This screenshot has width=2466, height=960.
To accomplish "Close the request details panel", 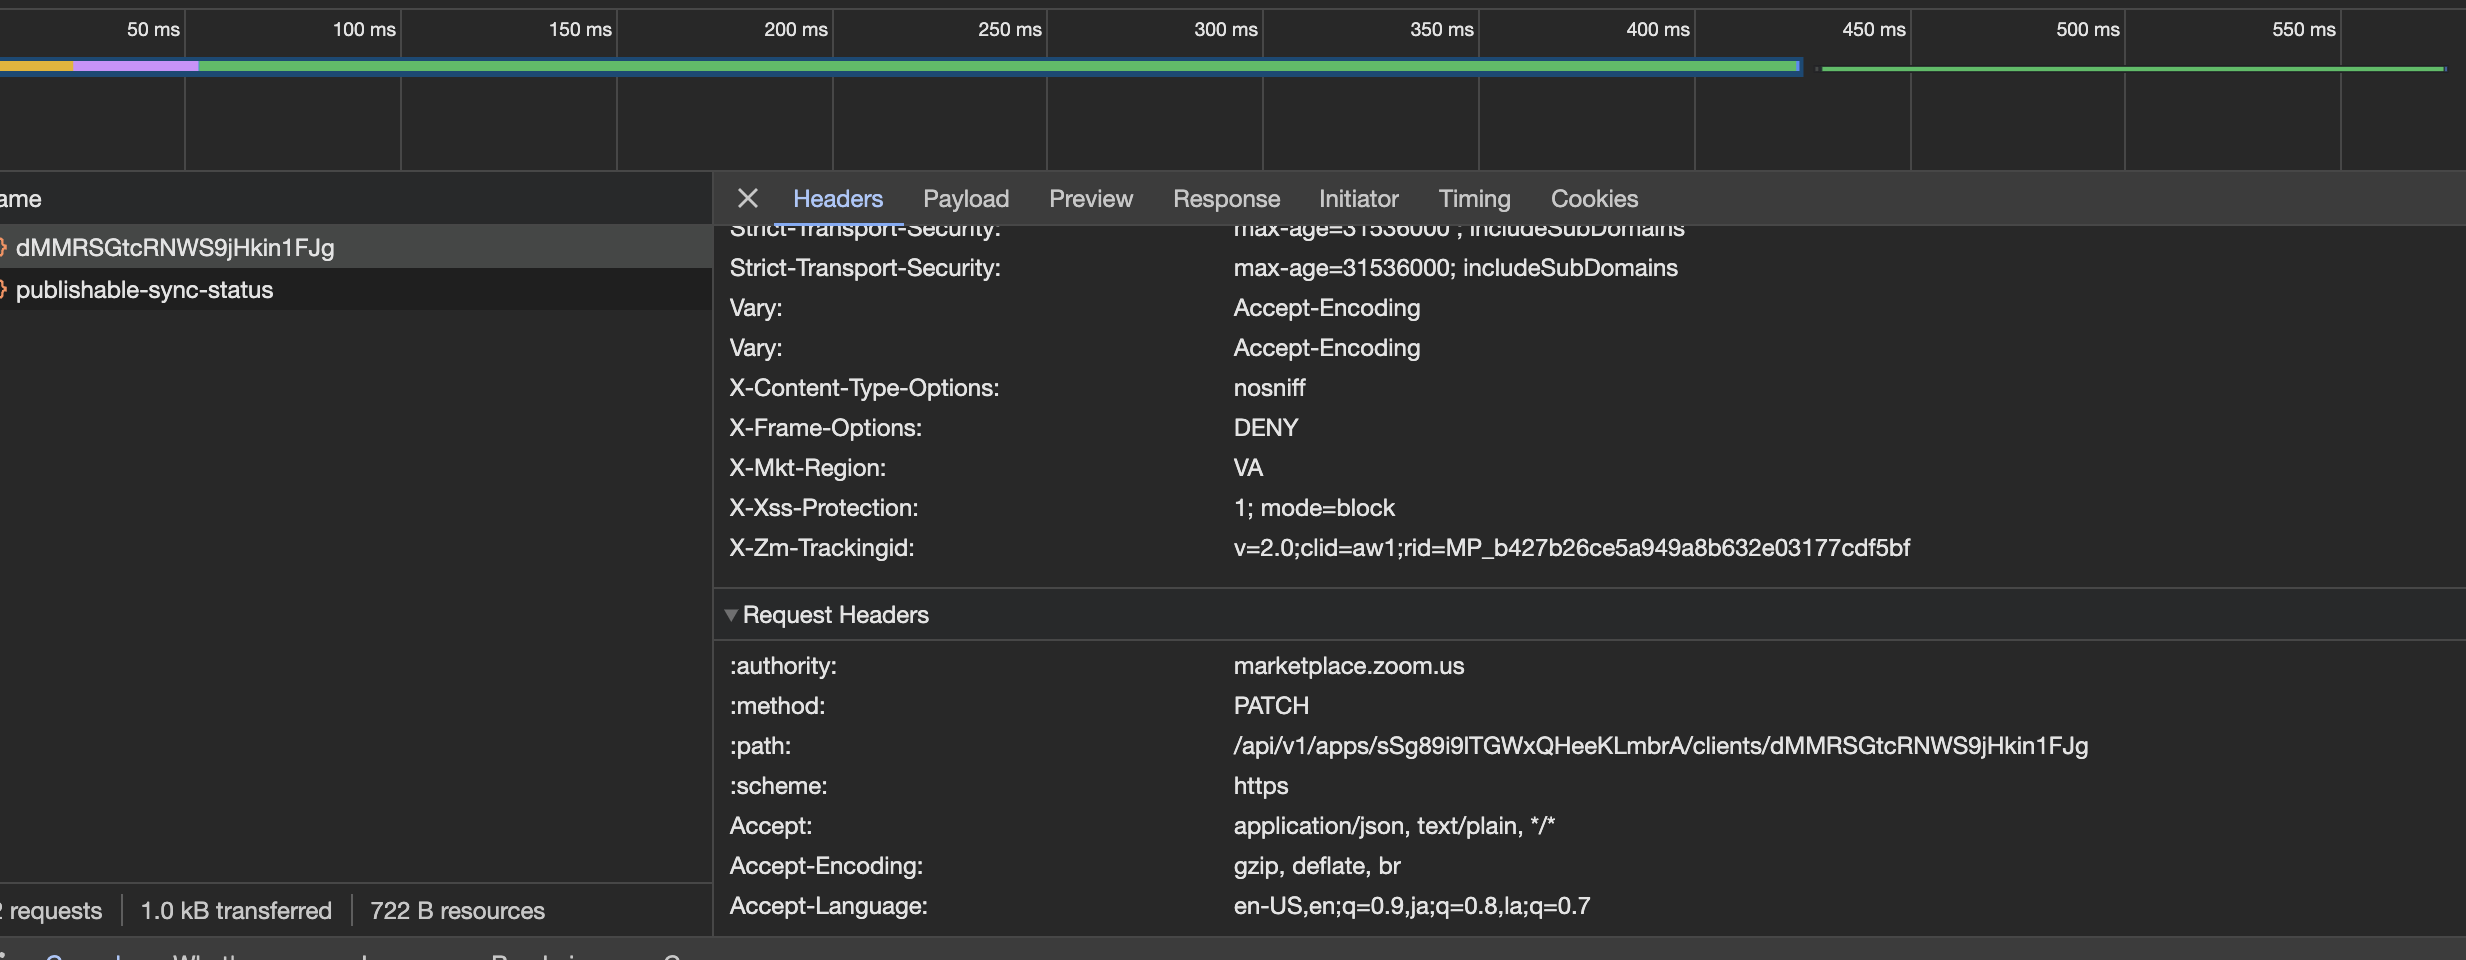I will point(747,198).
